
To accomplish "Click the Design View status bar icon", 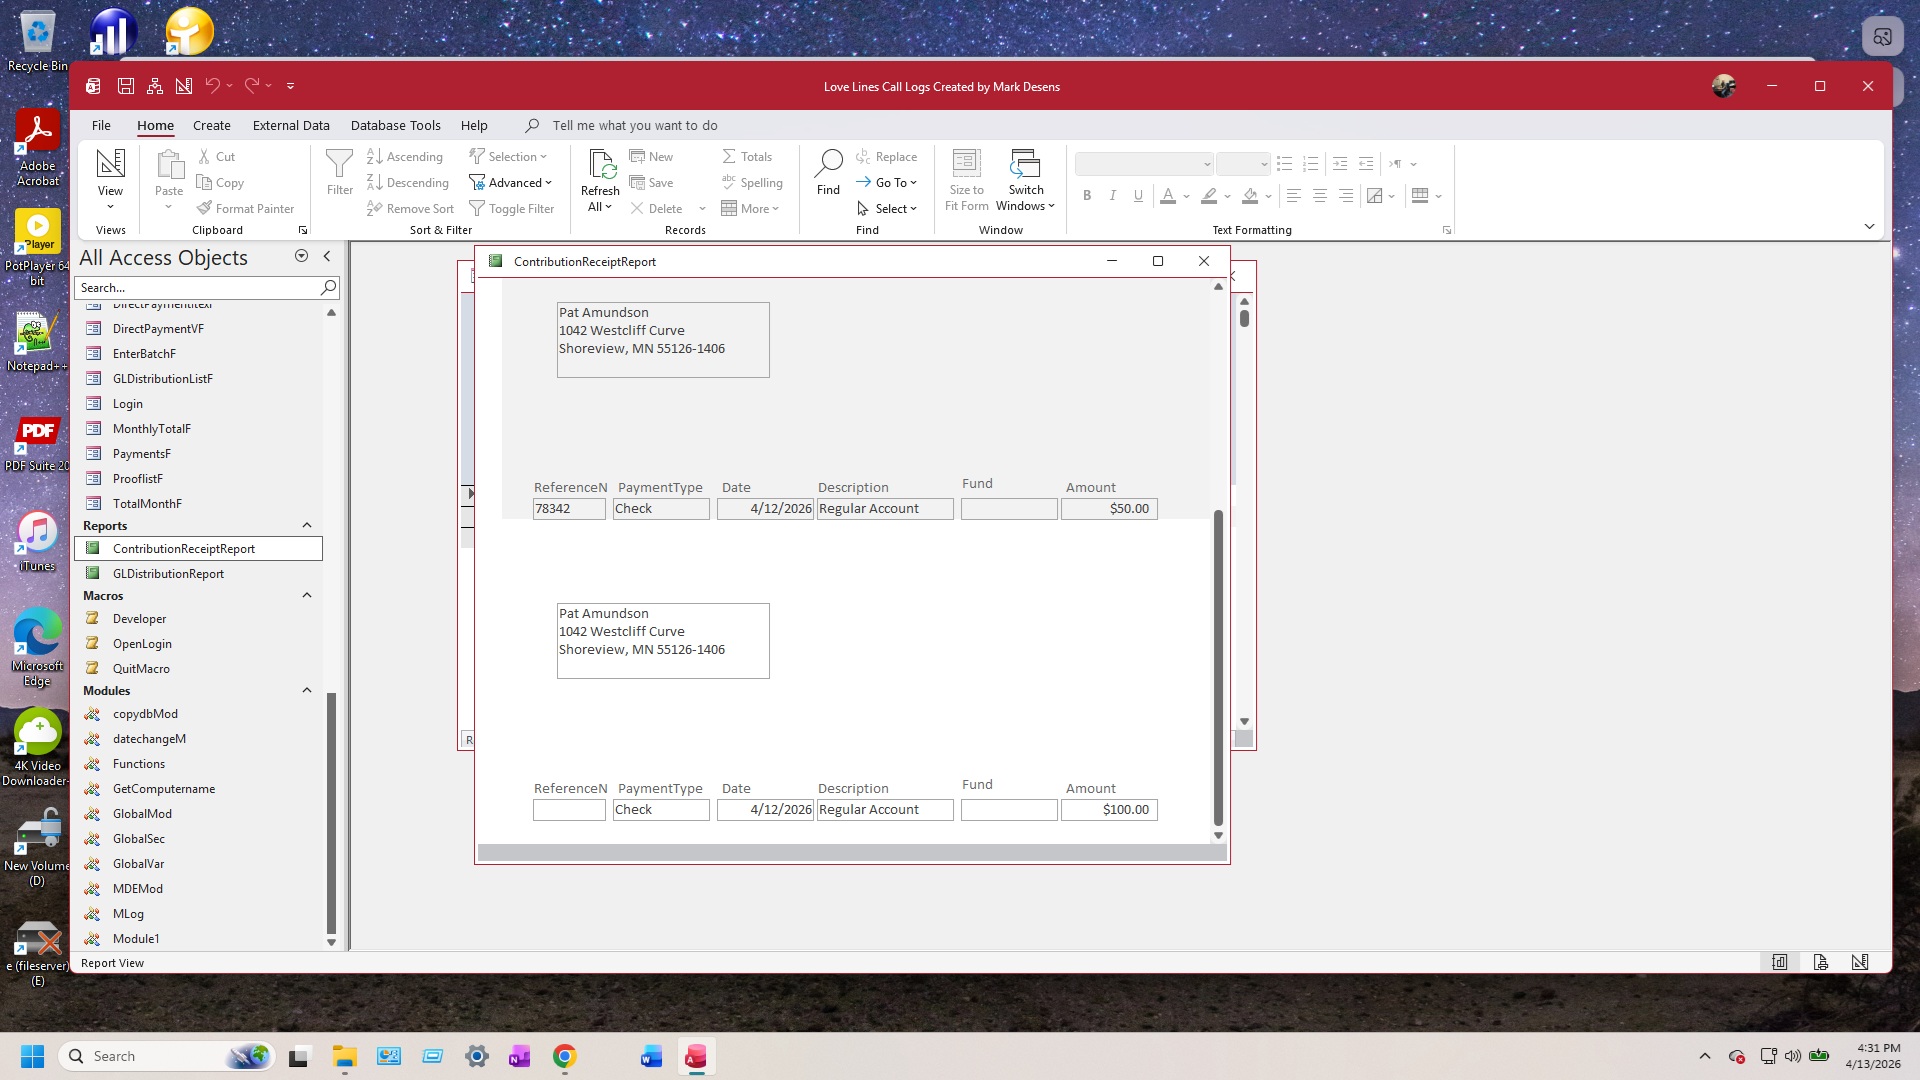I will [1860, 962].
